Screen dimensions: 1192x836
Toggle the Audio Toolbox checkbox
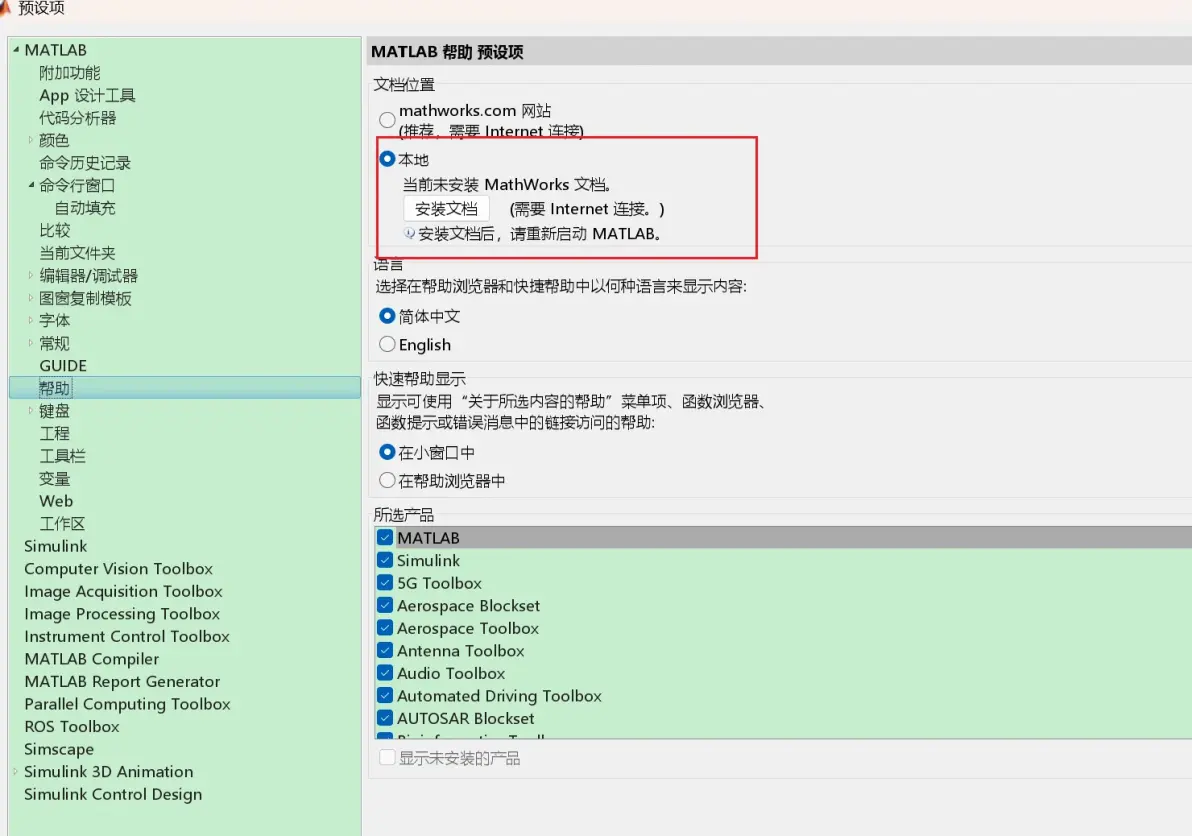click(385, 673)
